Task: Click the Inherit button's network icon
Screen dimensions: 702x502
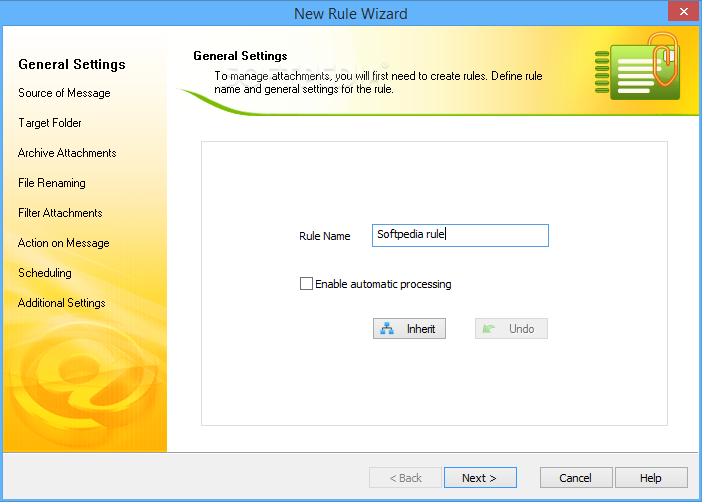Action: [x=387, y=329]
